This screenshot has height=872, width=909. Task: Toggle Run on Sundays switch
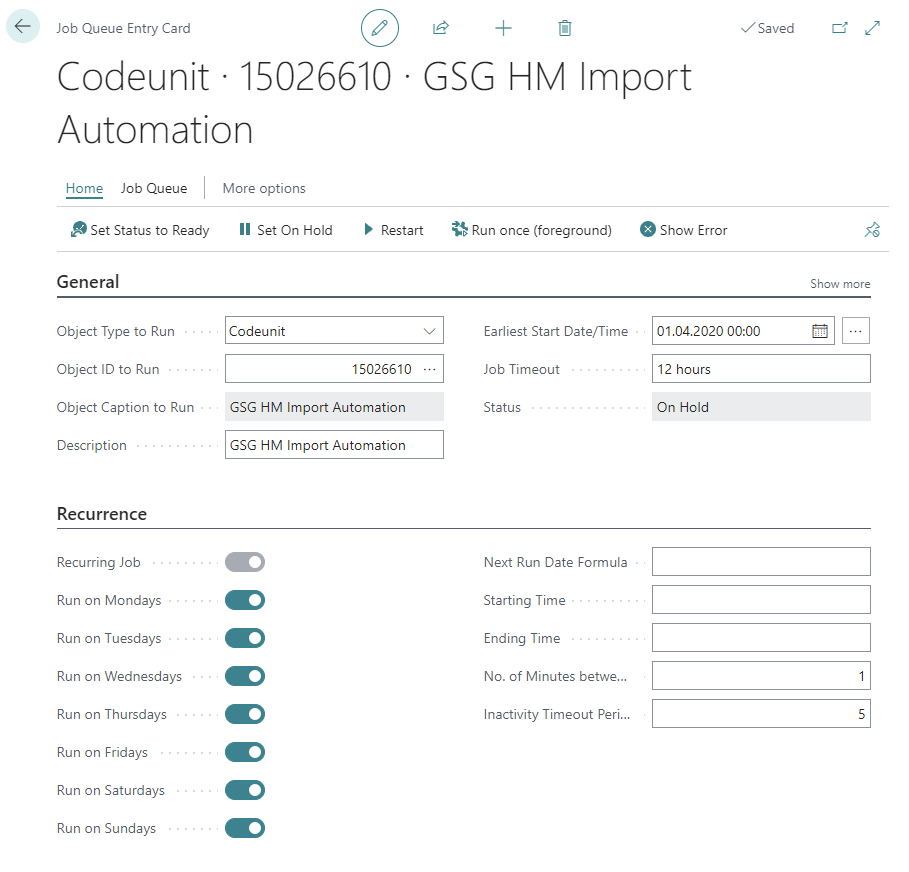click(x=245, y=828)
